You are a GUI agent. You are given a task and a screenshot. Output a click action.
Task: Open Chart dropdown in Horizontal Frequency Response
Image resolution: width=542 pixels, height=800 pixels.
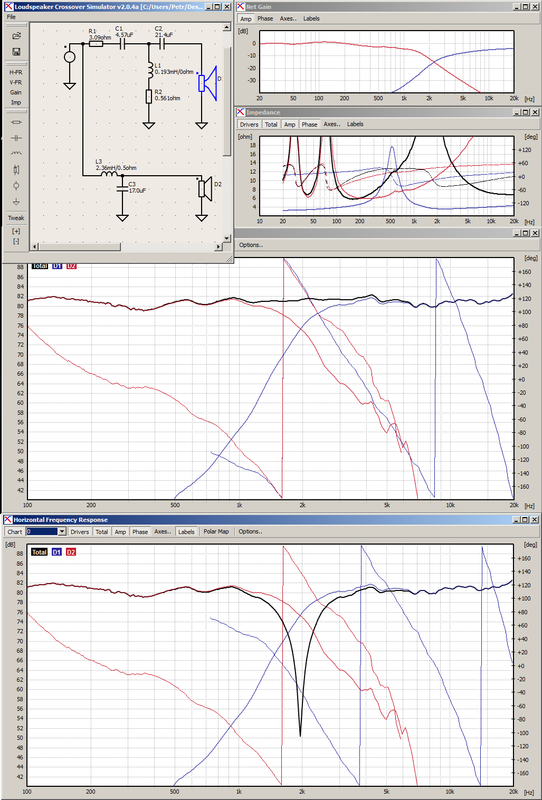coord(63,532)
